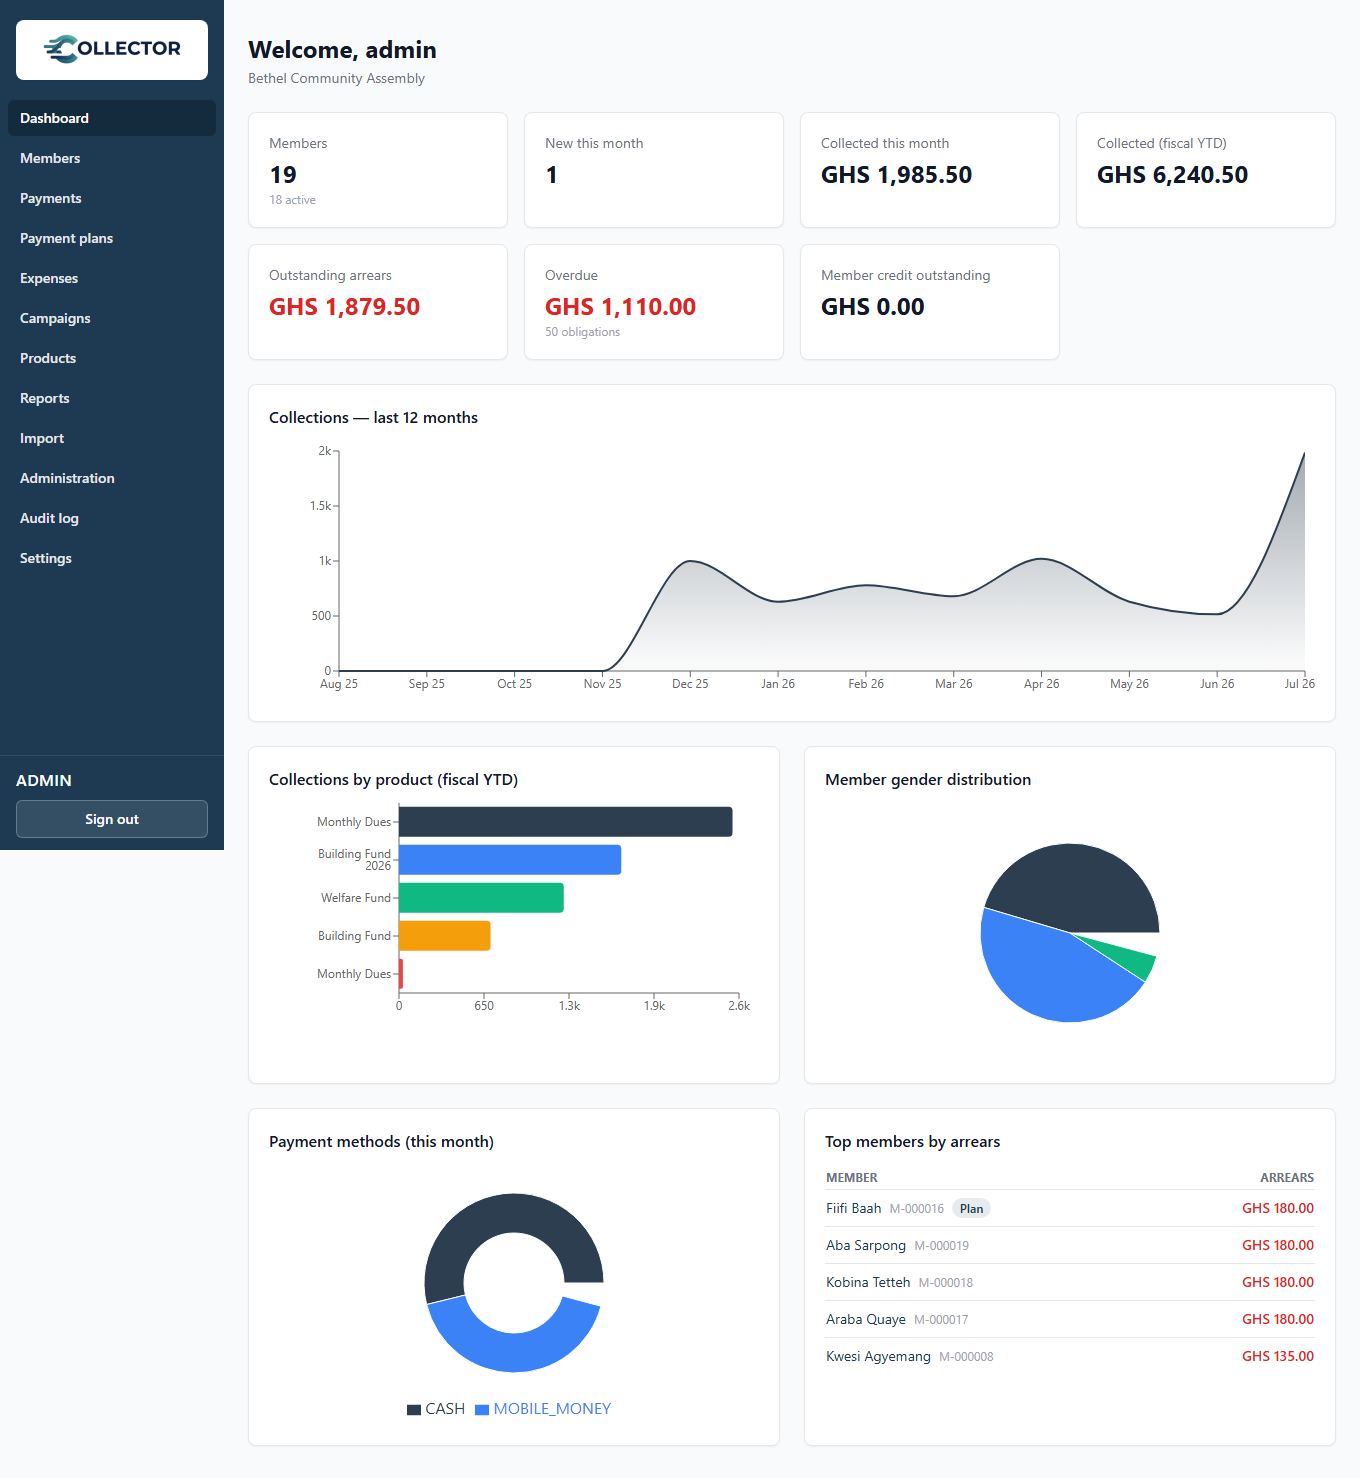Click the '18 active' text

coord(292,200)
